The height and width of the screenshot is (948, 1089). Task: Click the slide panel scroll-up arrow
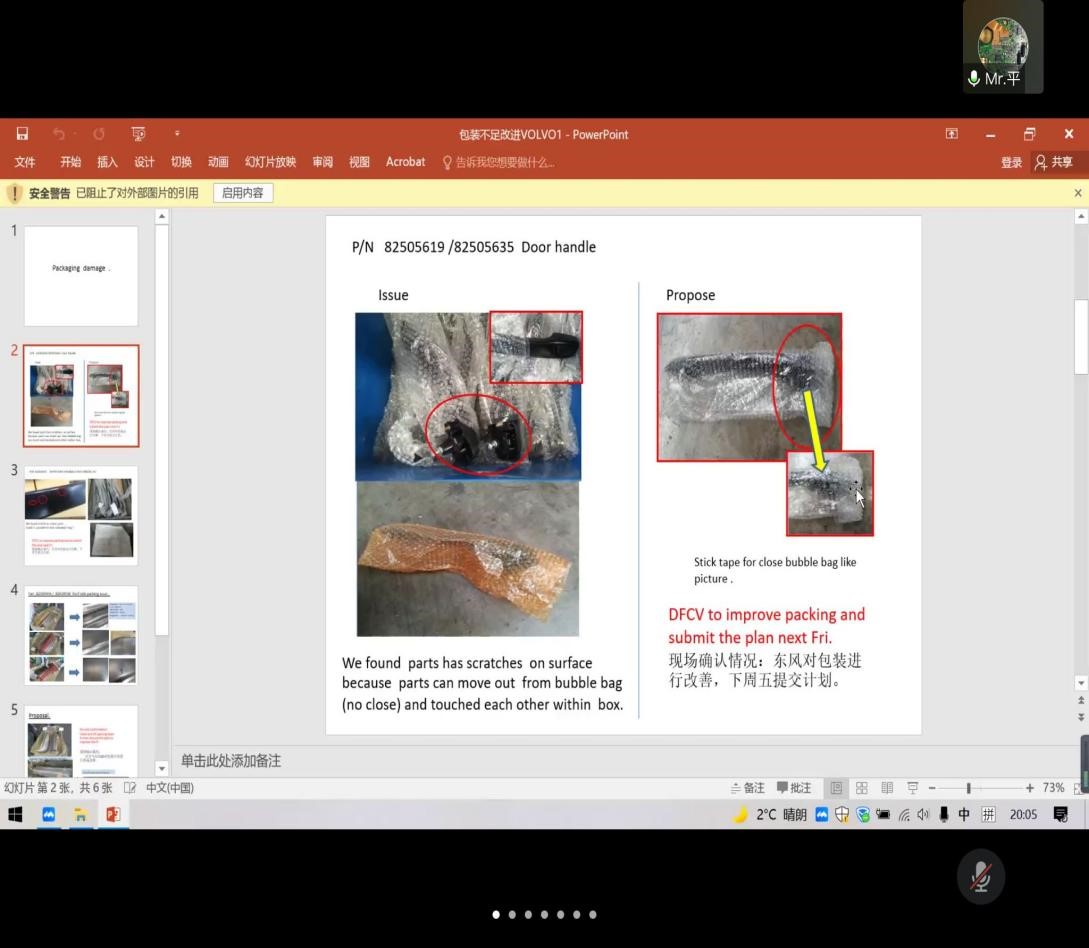point(162,216)
